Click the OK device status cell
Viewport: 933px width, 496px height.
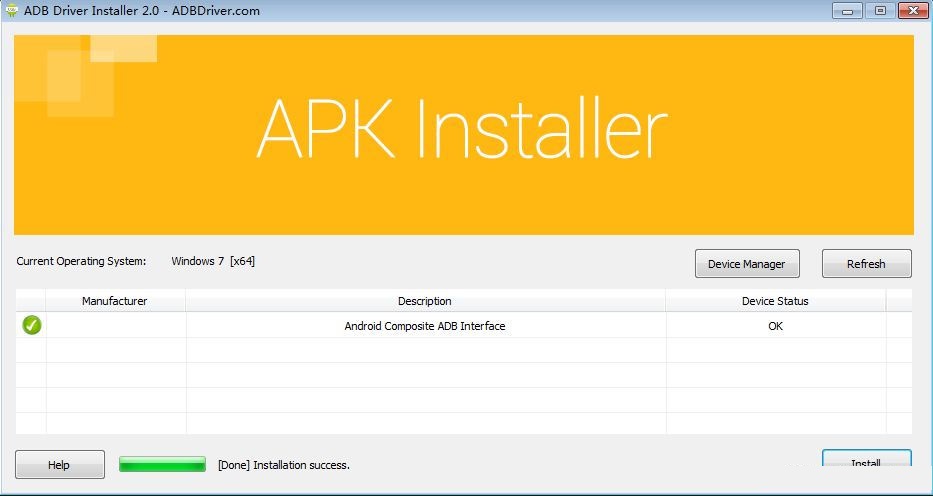[x=775, y=326]
